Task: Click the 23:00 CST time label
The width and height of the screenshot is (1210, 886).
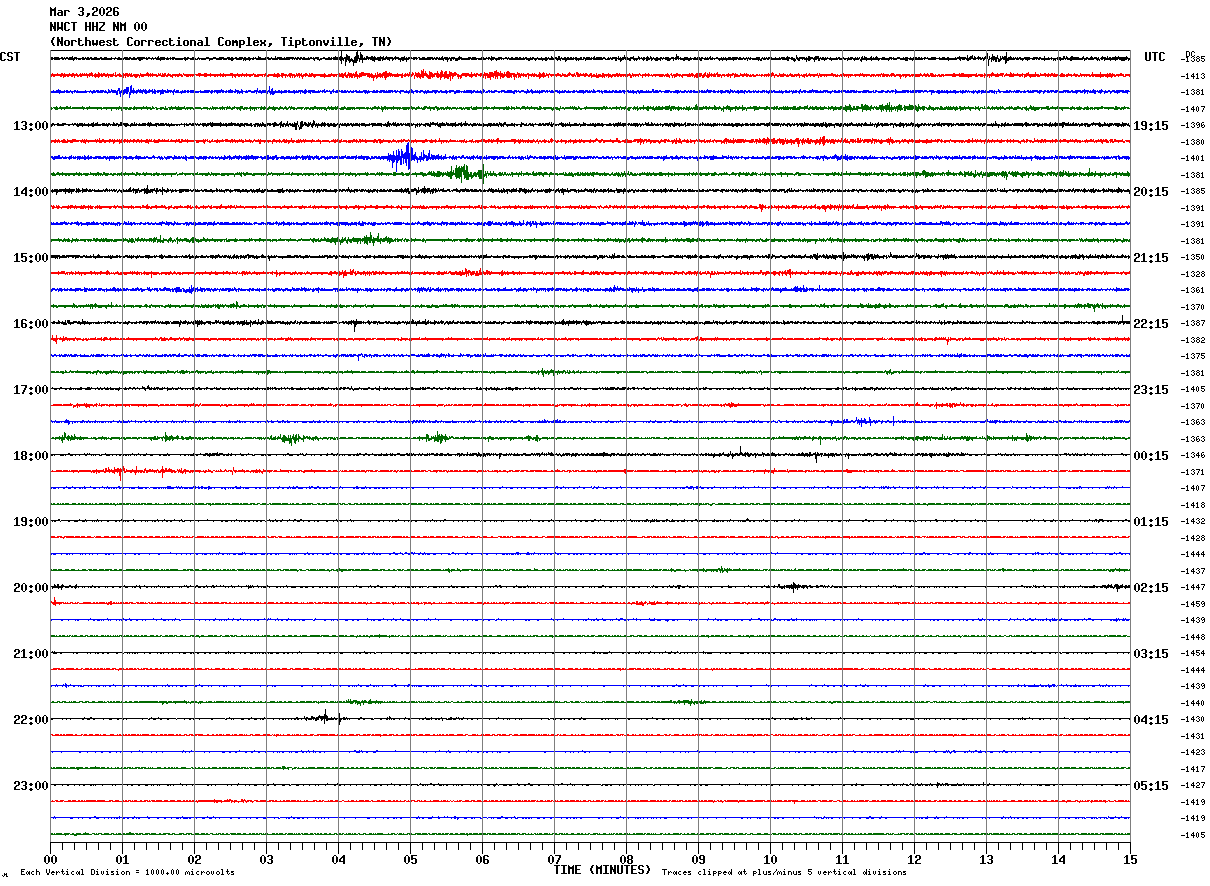Action: click(x=31, y=786)
